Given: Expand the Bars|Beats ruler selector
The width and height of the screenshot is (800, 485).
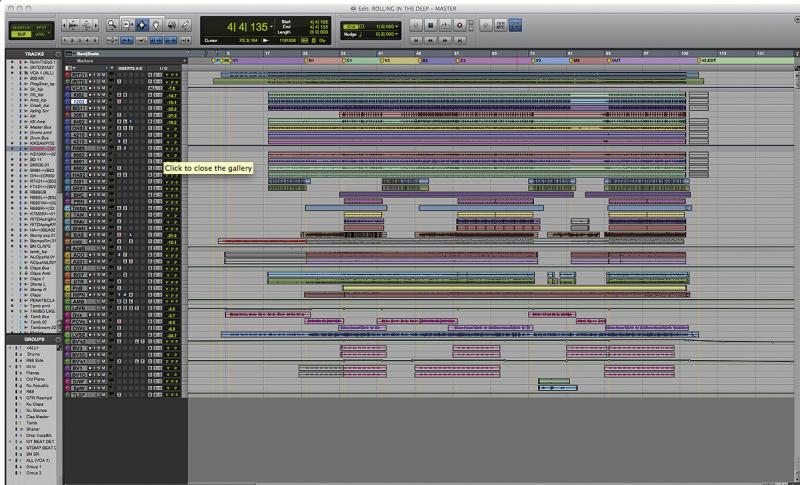Looking at the screenshot, I should click(x=88, y=52).
